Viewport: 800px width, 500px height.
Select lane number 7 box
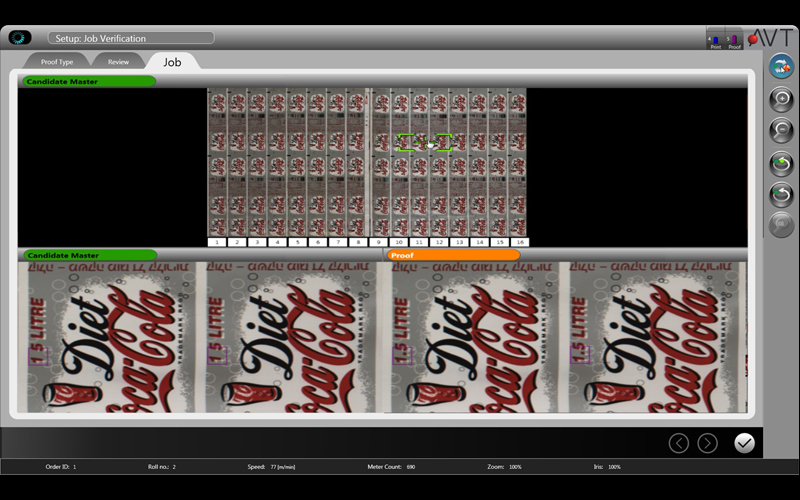click(338, 242)
